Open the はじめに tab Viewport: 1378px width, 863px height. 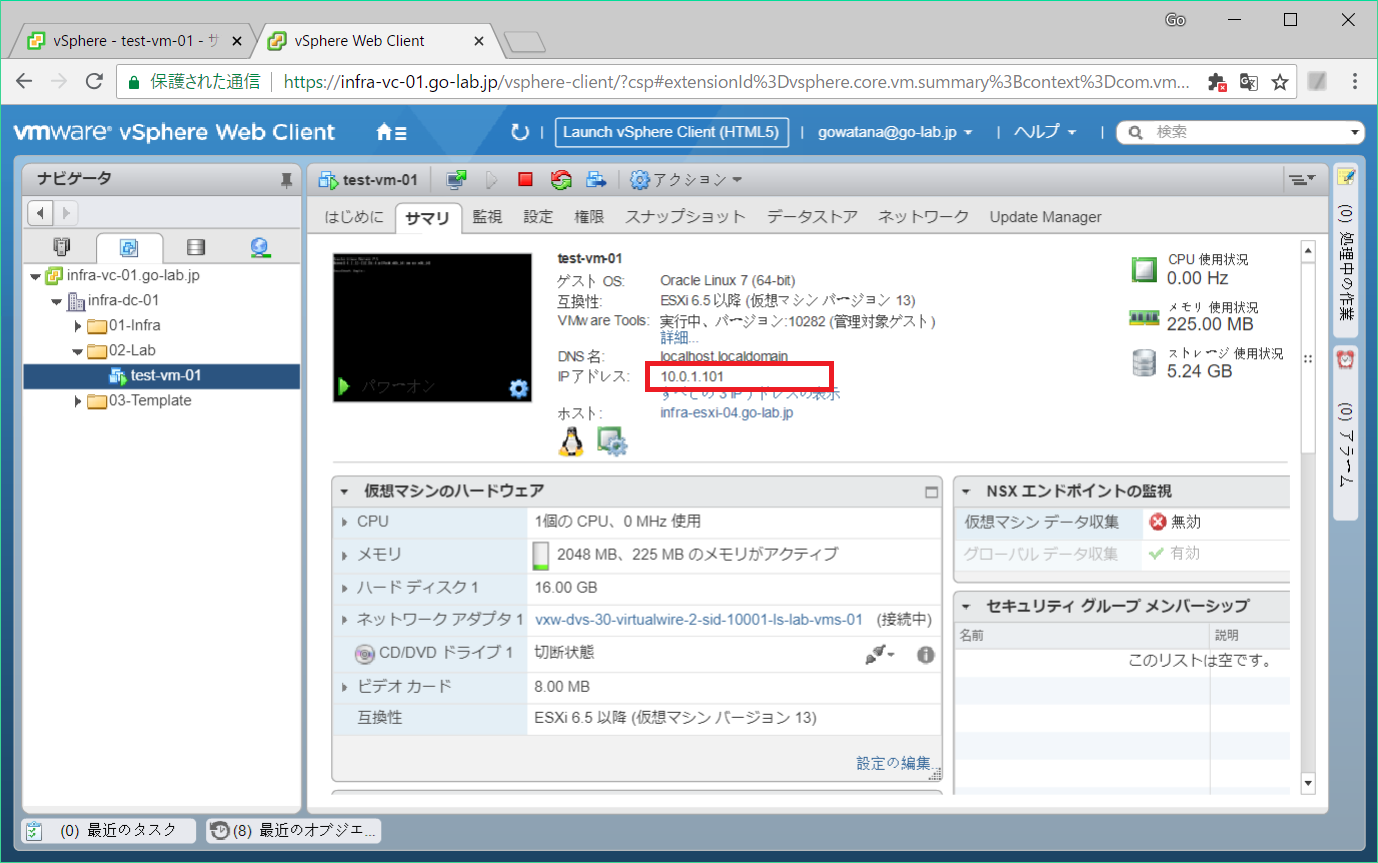point(355,217)
